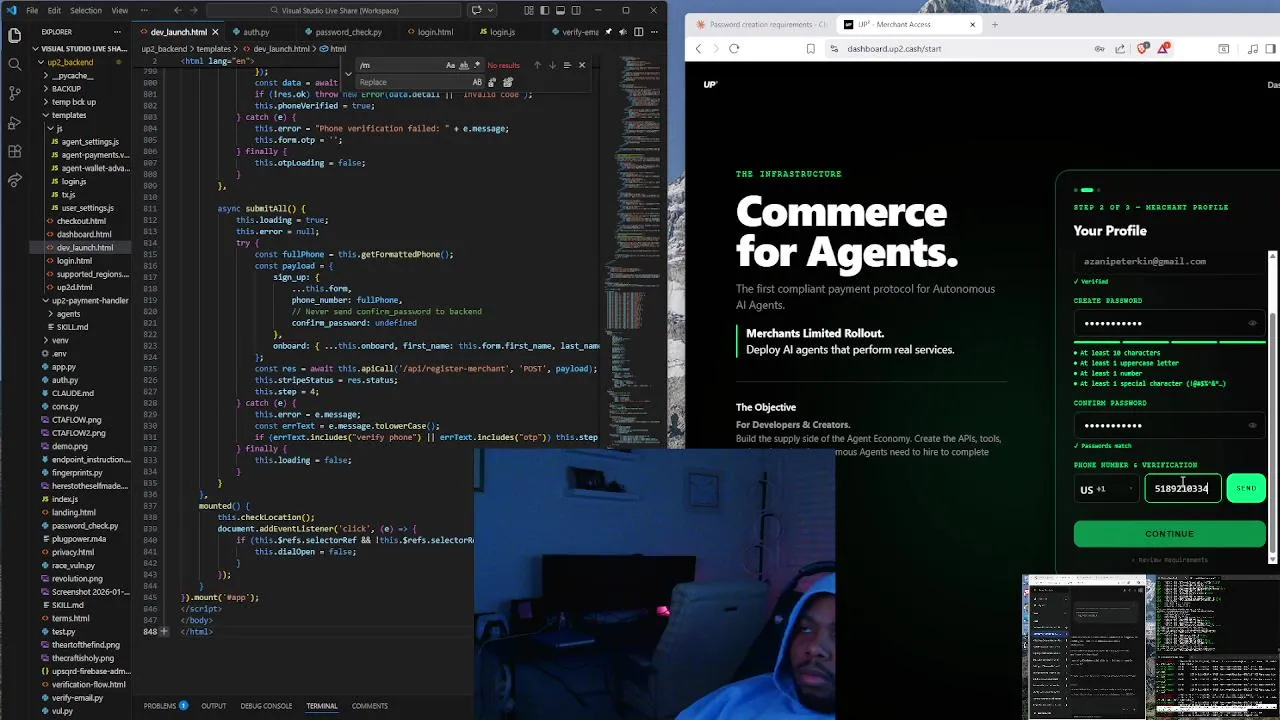Open the Selection menu

tap(85, 10)
